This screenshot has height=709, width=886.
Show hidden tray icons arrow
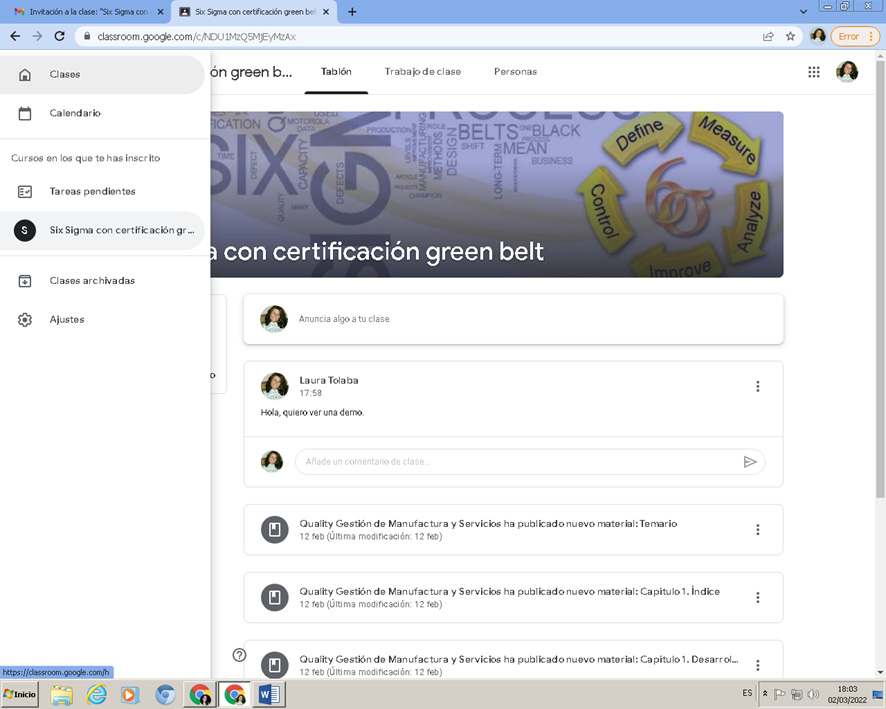765,693
